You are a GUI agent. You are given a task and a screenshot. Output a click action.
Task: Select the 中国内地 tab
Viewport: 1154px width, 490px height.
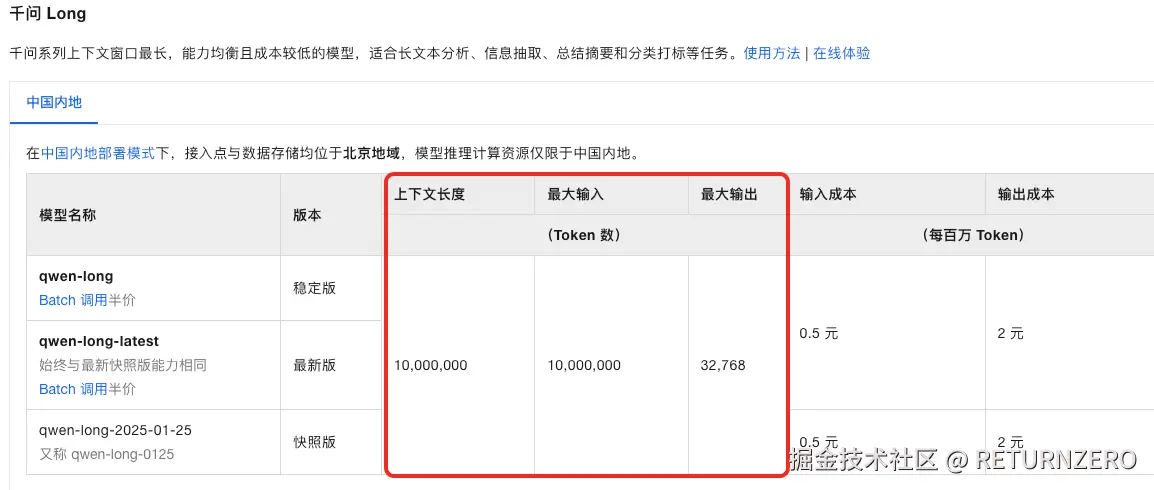(x=54, y=102)
